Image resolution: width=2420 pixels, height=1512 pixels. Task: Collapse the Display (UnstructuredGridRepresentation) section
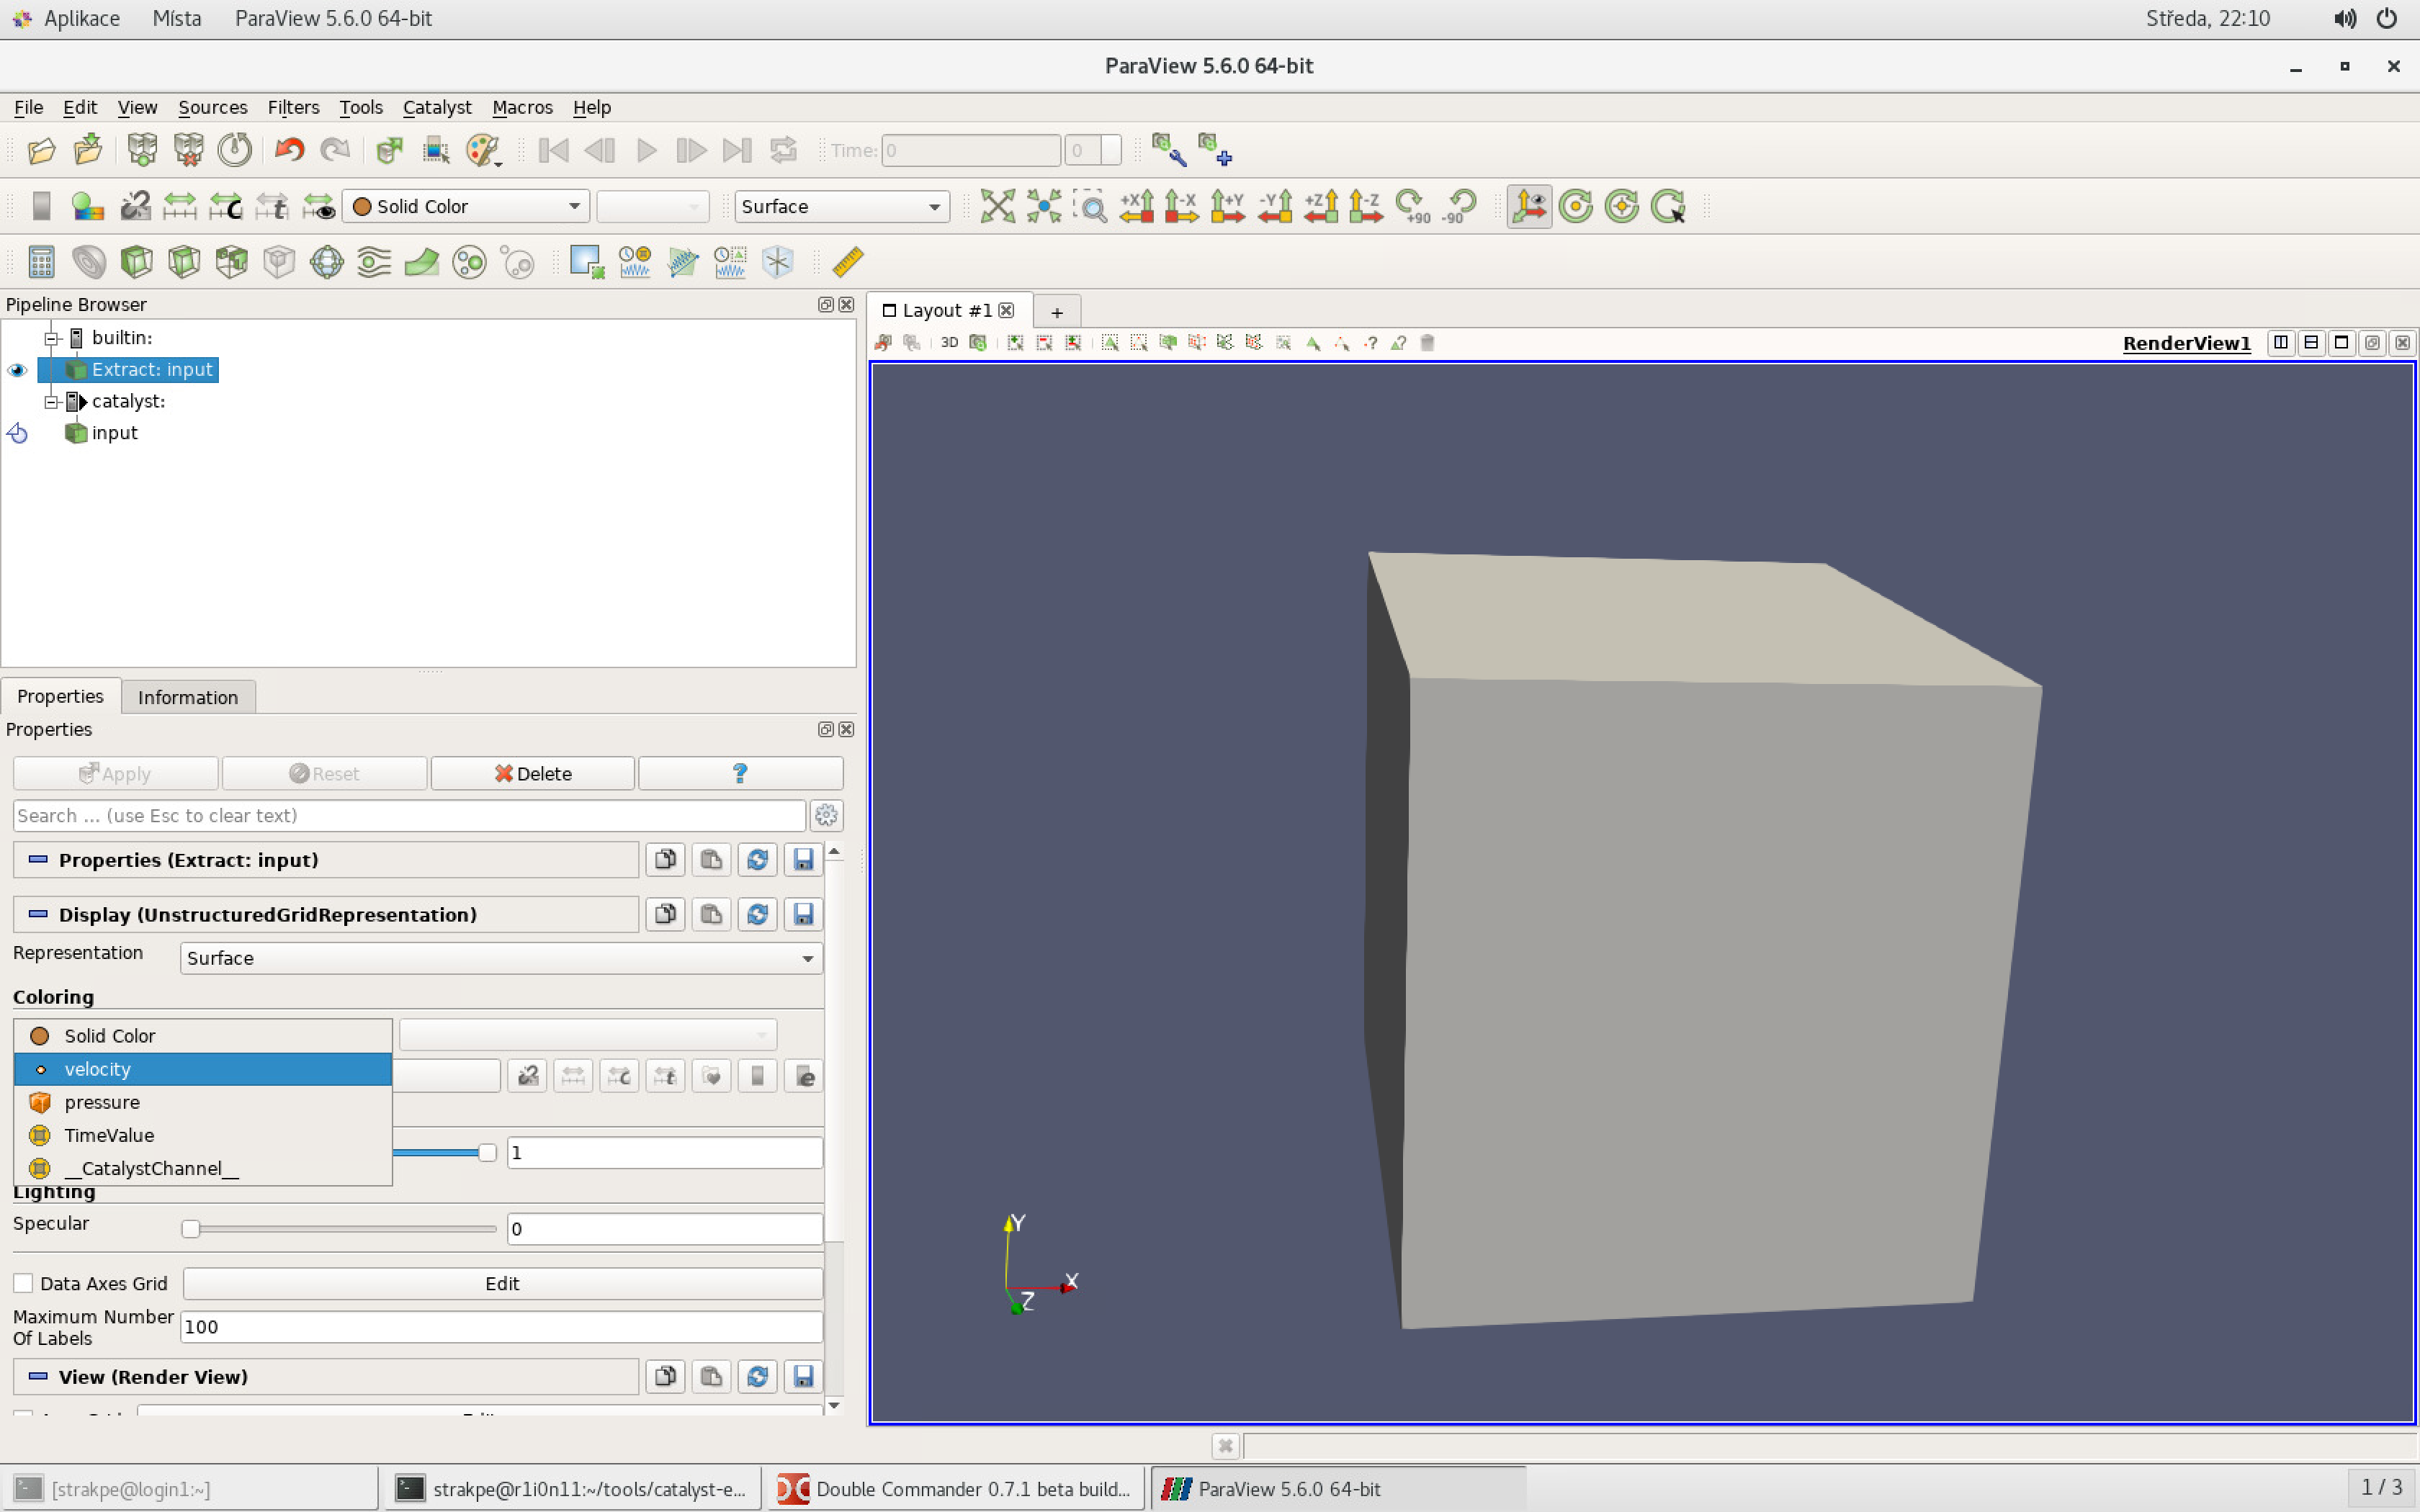tap(38, 914)
